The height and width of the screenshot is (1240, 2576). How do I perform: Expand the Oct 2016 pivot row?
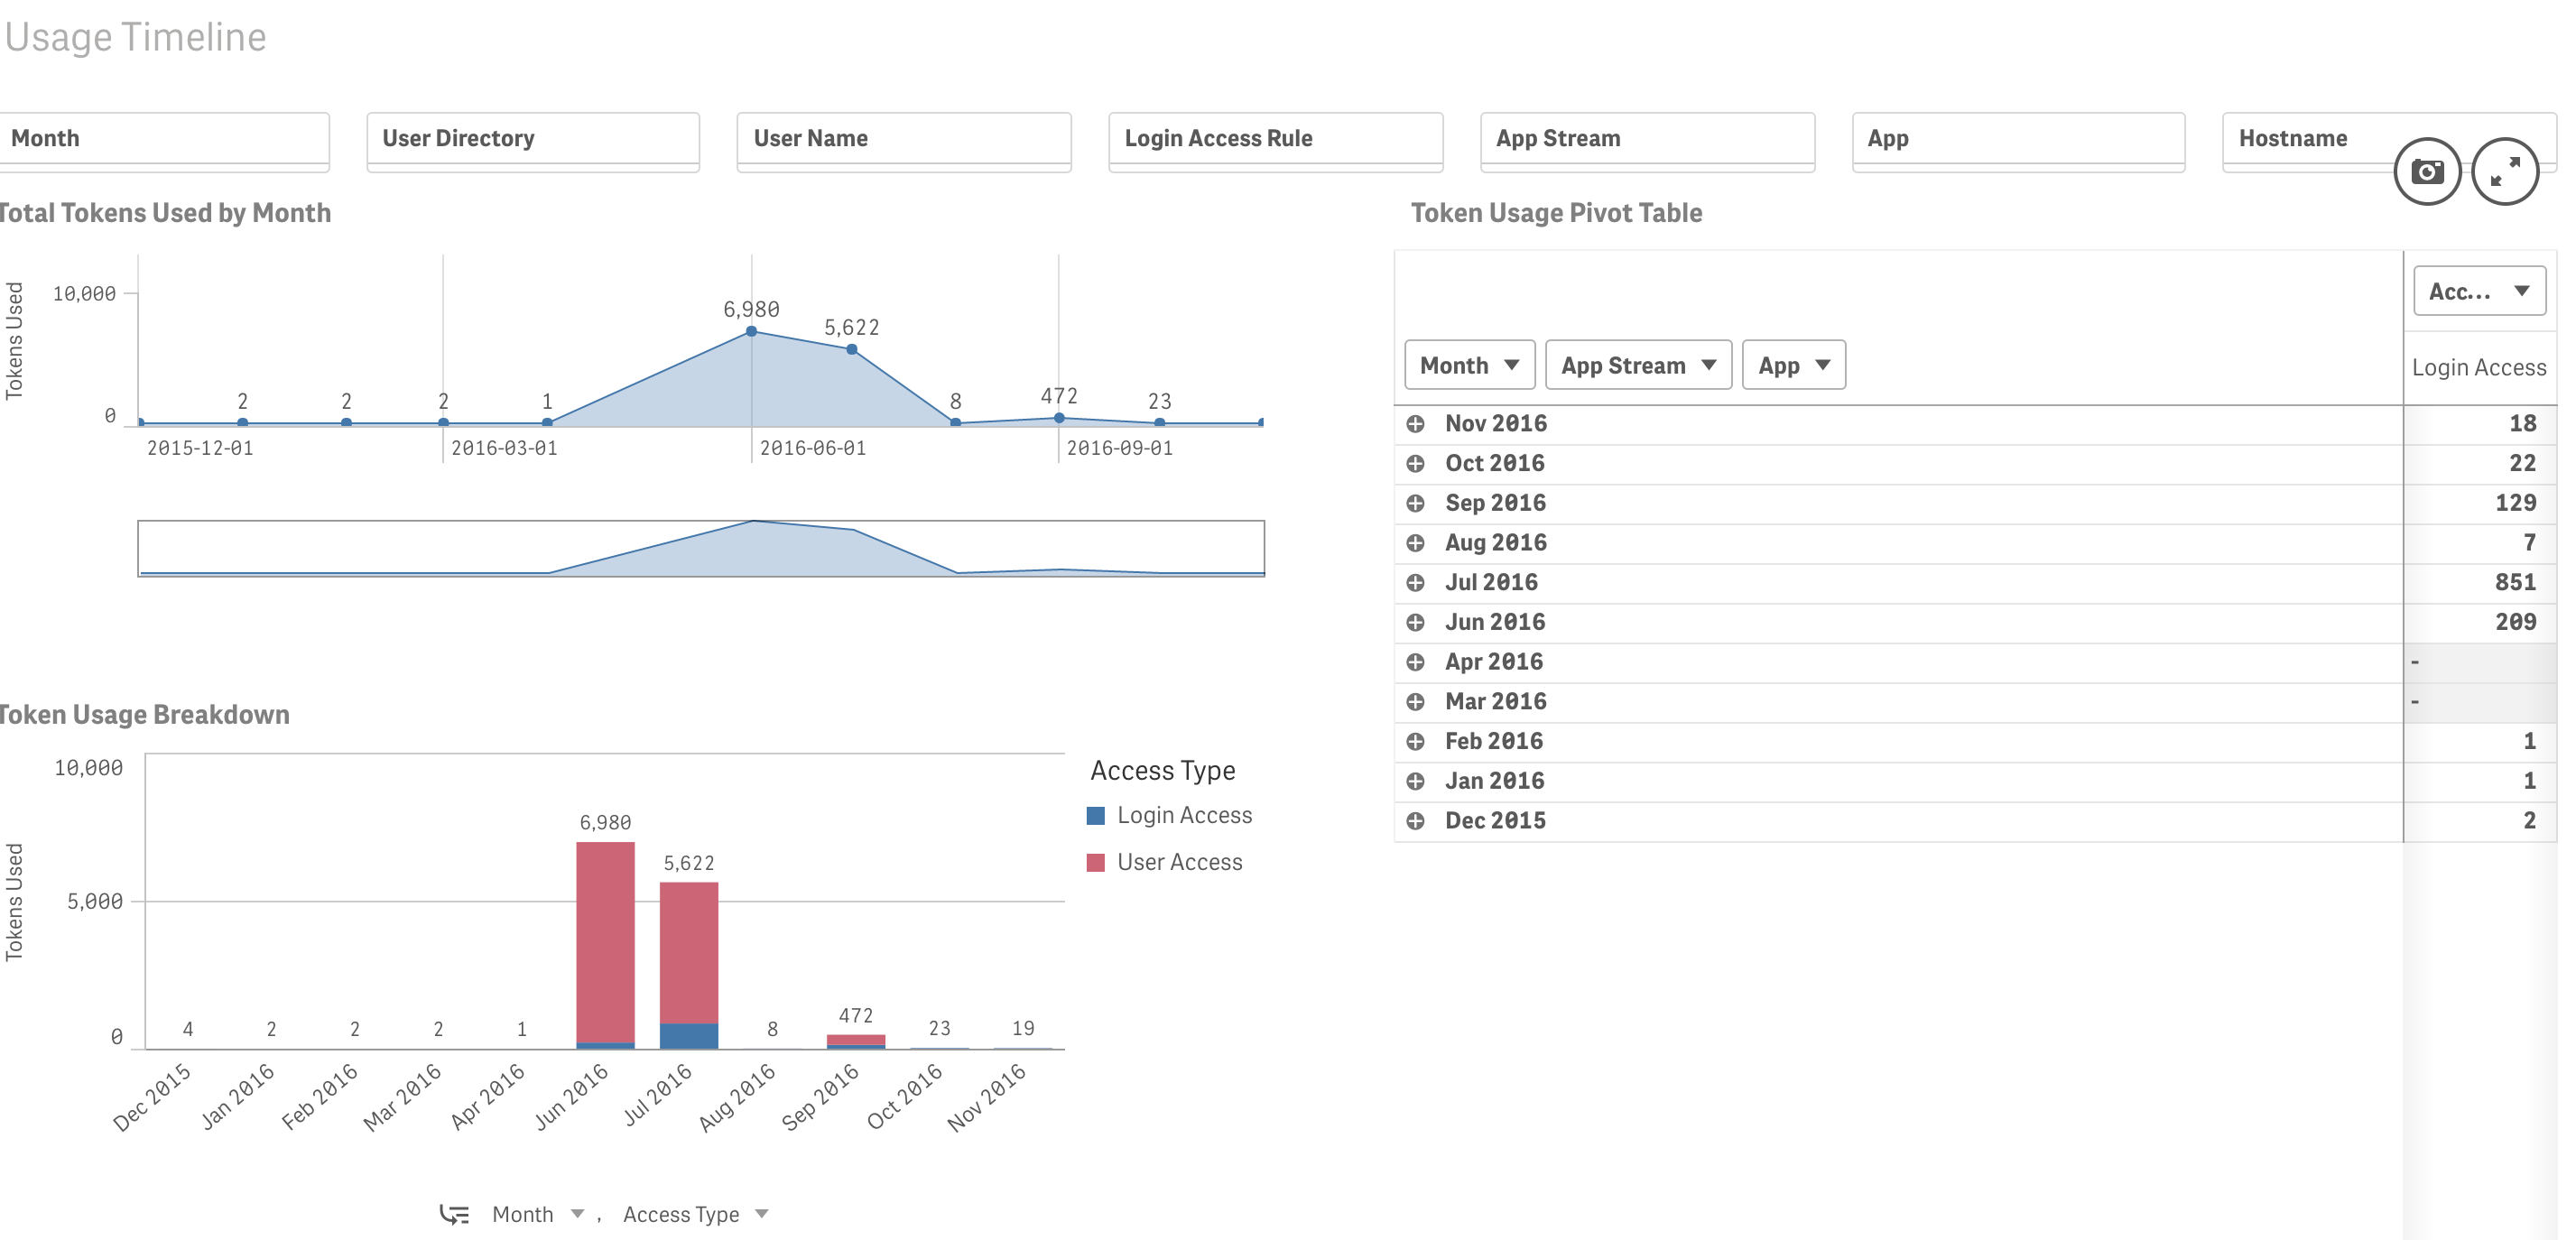pyautogui.click(x=1415, y=464)
